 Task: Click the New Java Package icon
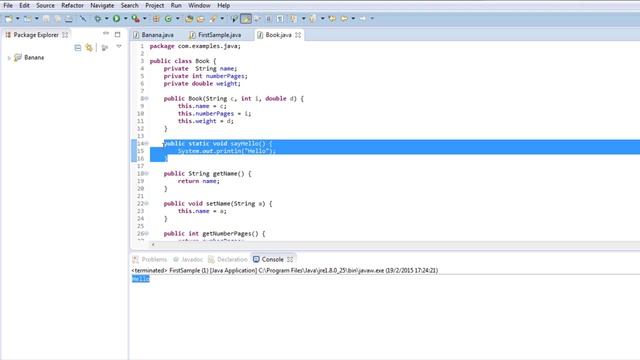[156, 19]
